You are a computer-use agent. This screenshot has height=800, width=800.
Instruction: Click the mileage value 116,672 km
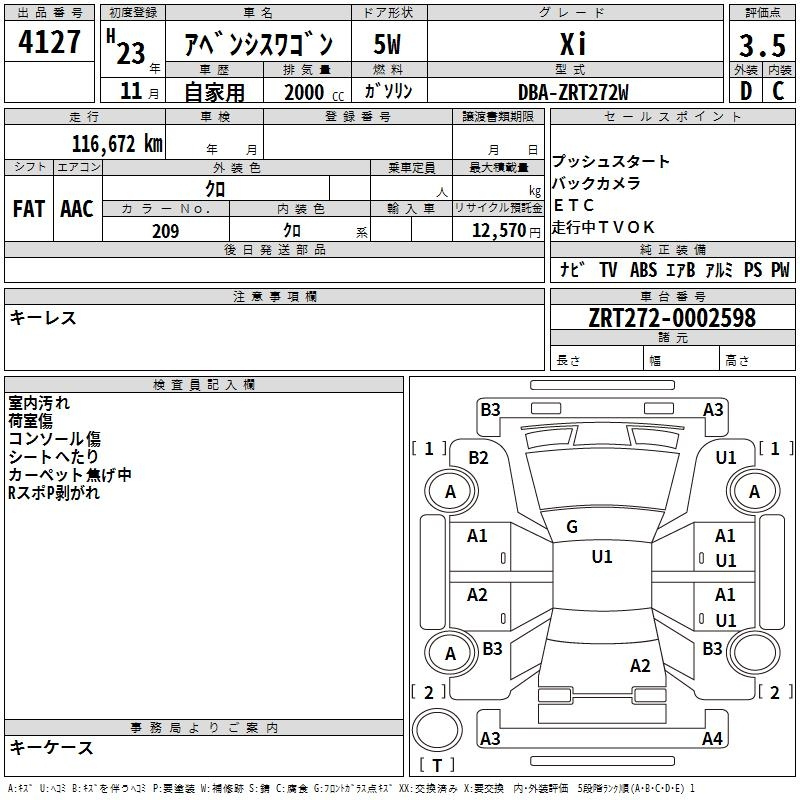tap(117, 143)
